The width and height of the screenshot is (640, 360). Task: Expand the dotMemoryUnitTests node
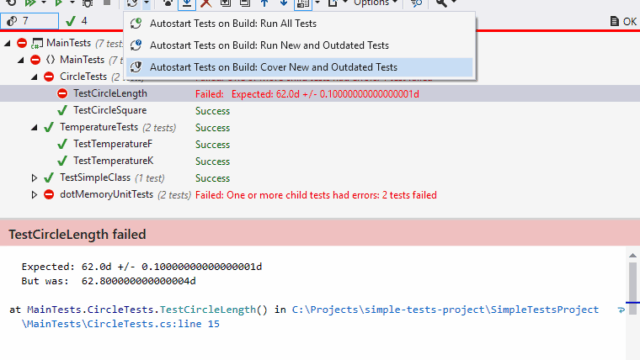click(x=34, y=195)
